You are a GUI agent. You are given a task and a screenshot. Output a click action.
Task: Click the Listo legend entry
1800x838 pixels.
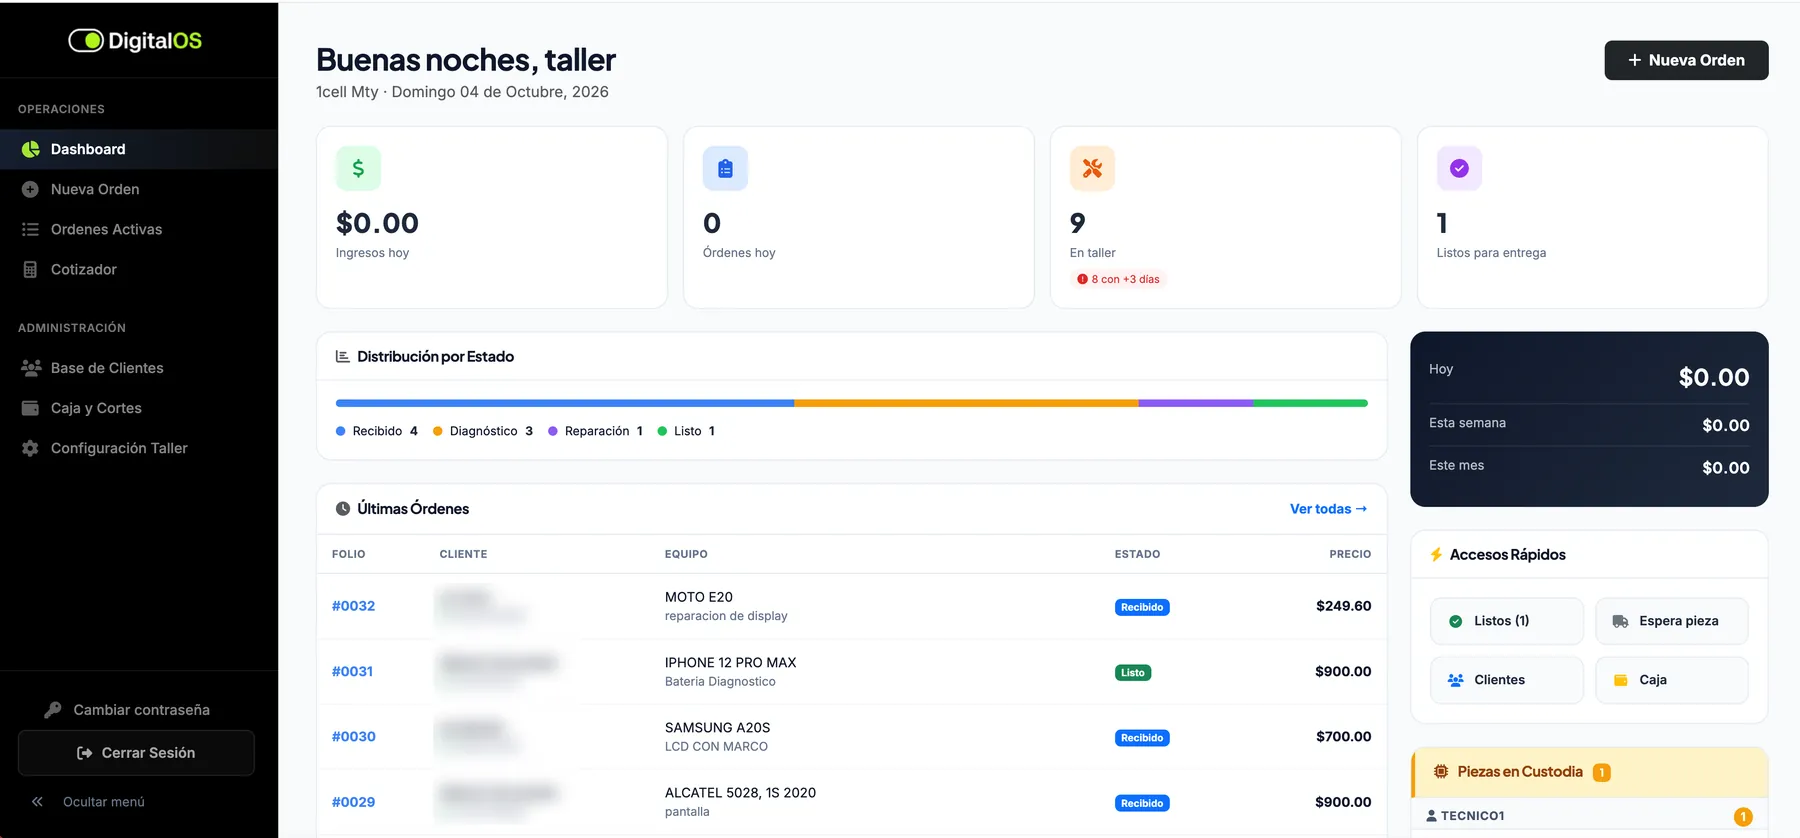686,431
